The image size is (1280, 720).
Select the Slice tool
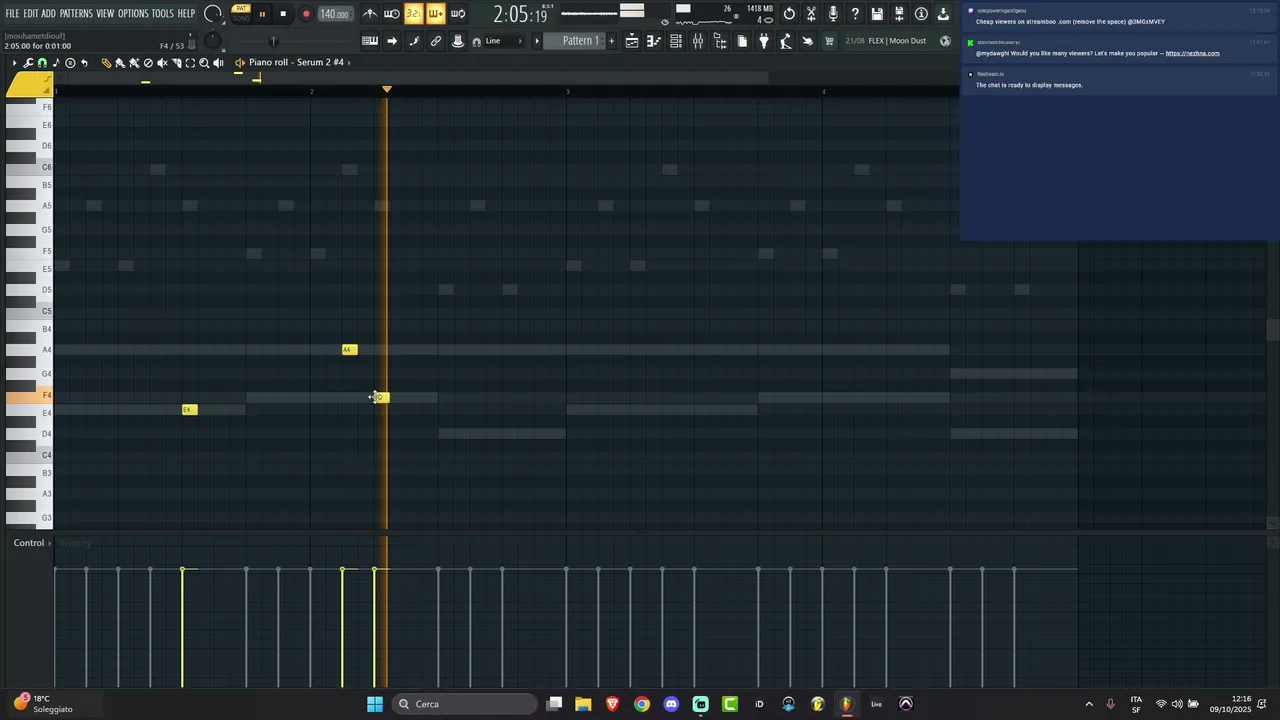click(176, 63)
